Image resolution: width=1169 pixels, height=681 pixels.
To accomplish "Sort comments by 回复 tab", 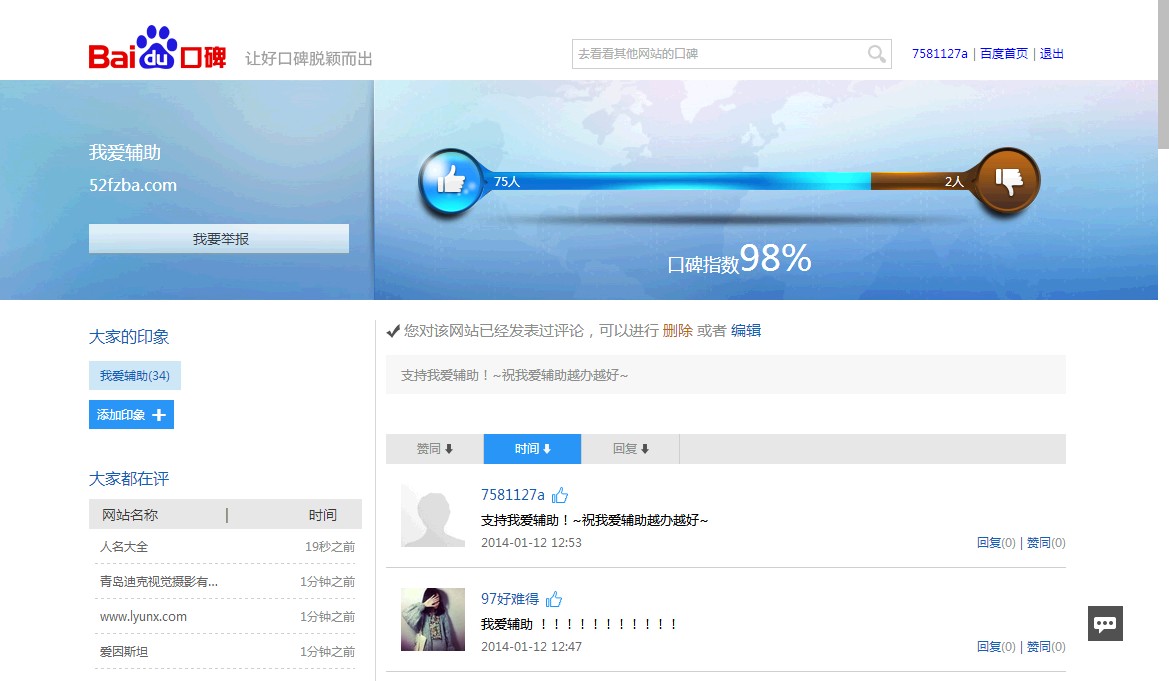I will (630, 449).
